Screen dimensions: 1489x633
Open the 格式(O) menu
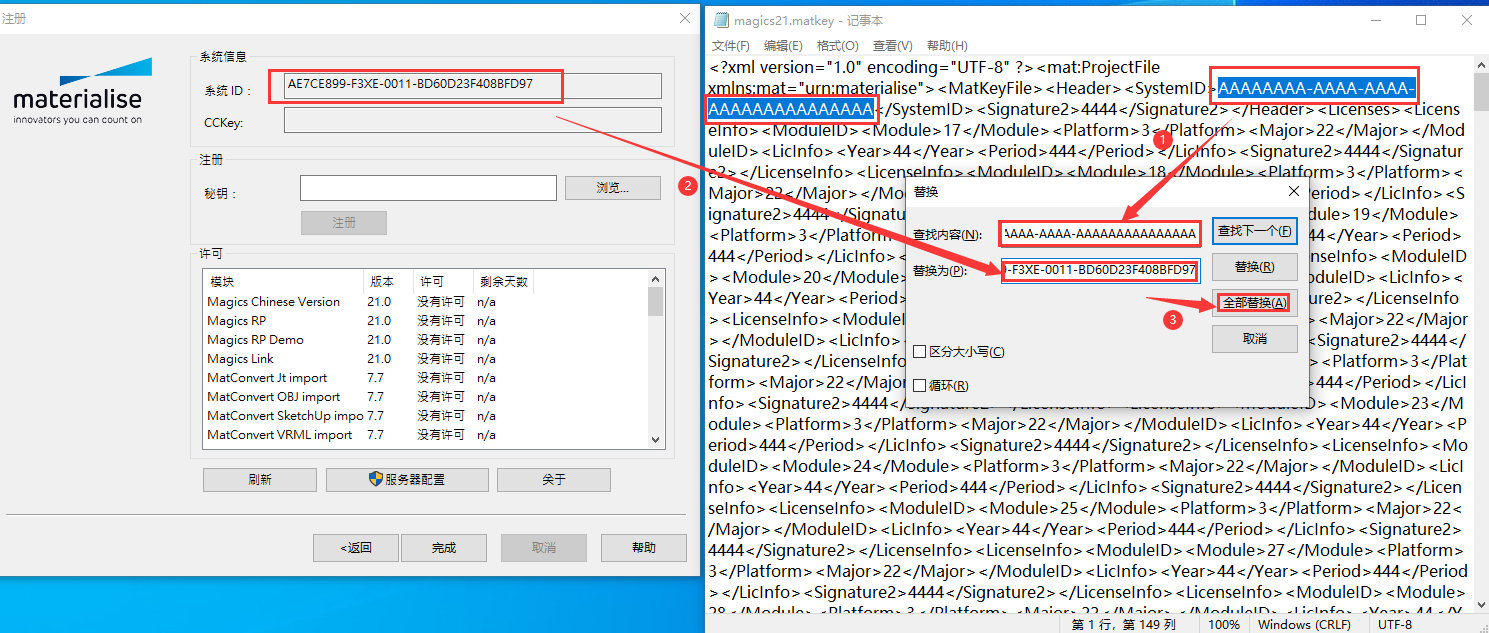pos(837,46)
